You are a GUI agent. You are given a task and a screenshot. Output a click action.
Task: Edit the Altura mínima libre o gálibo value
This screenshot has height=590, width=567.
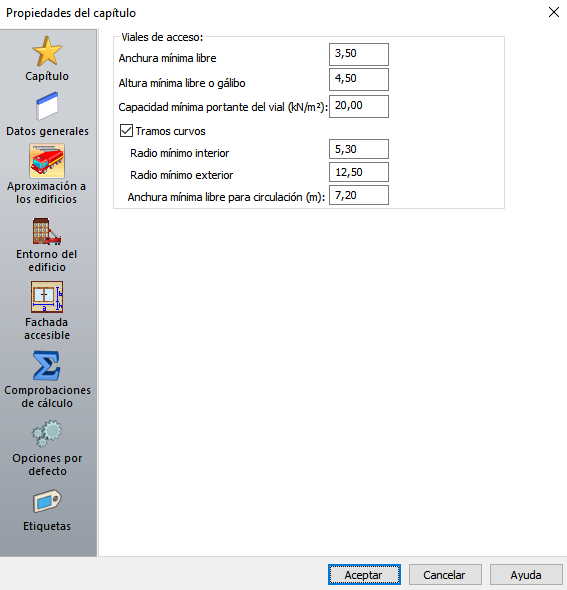(359, 79)
